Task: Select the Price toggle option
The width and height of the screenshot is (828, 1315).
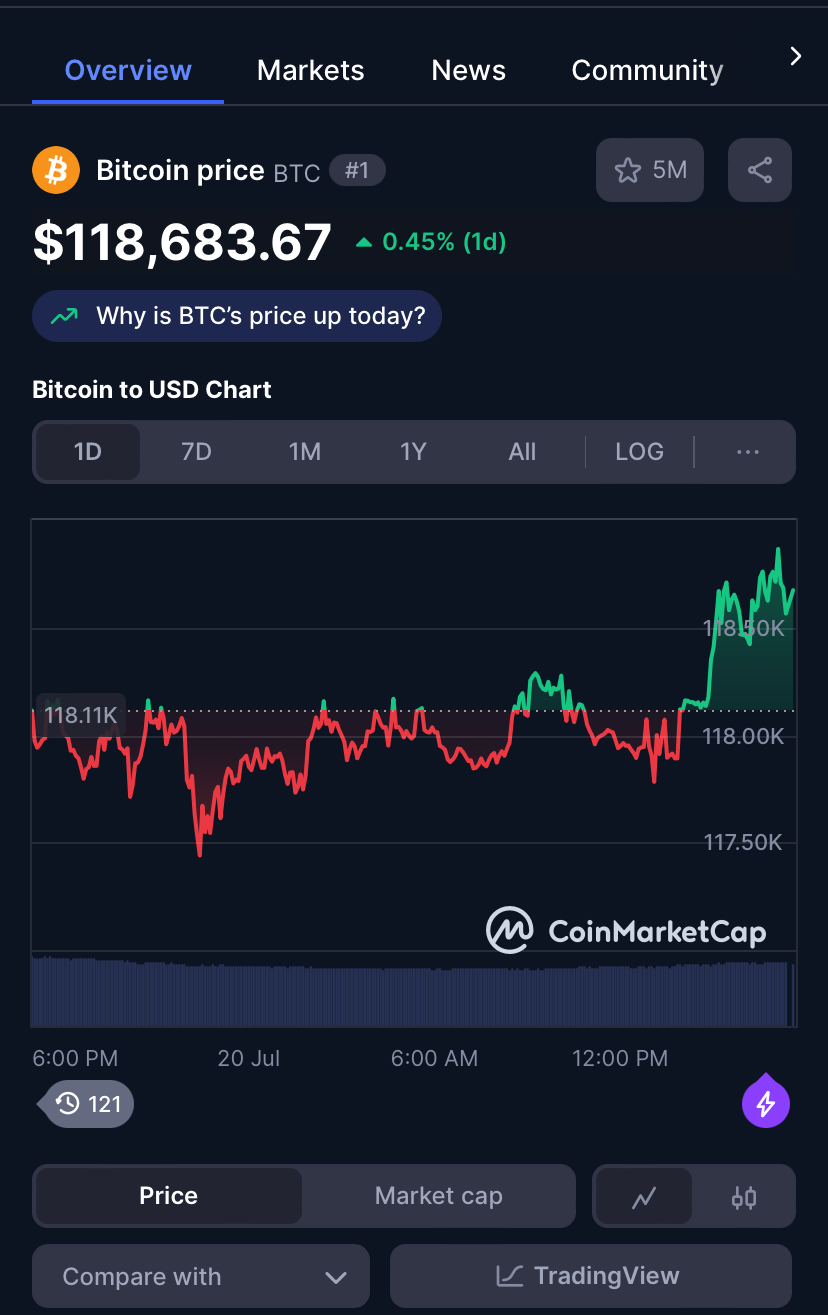Action: click(x=168, y=1196)
